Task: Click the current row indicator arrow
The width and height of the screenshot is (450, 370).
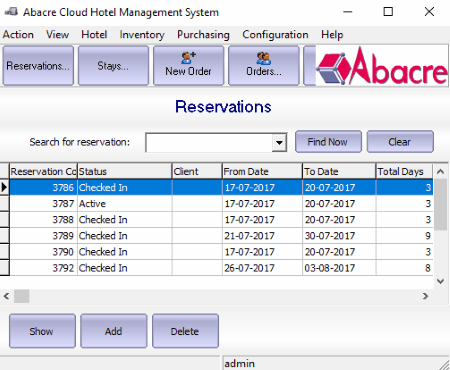Action: (4, 187)
